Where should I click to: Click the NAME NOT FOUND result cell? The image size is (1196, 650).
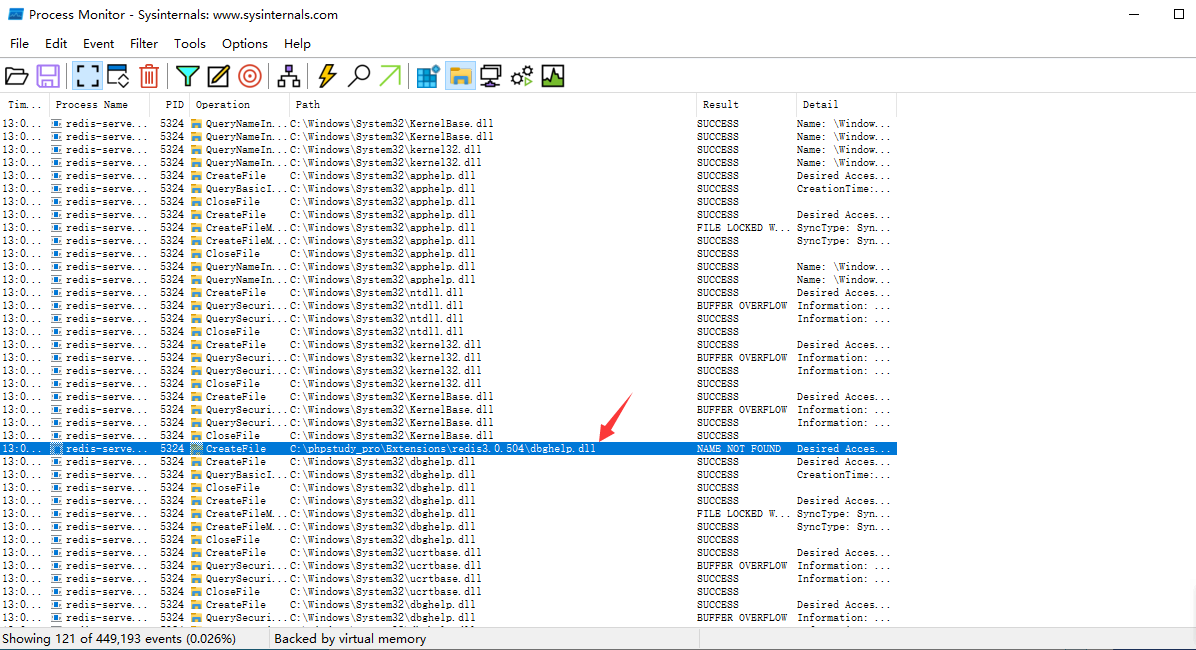tap(738, 449)
